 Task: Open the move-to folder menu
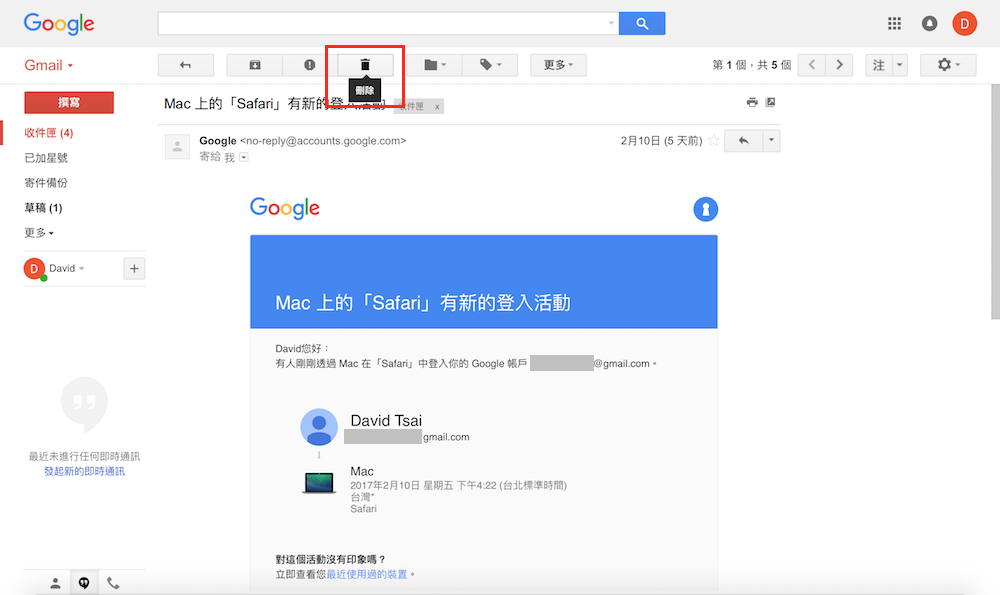(434, 65)
